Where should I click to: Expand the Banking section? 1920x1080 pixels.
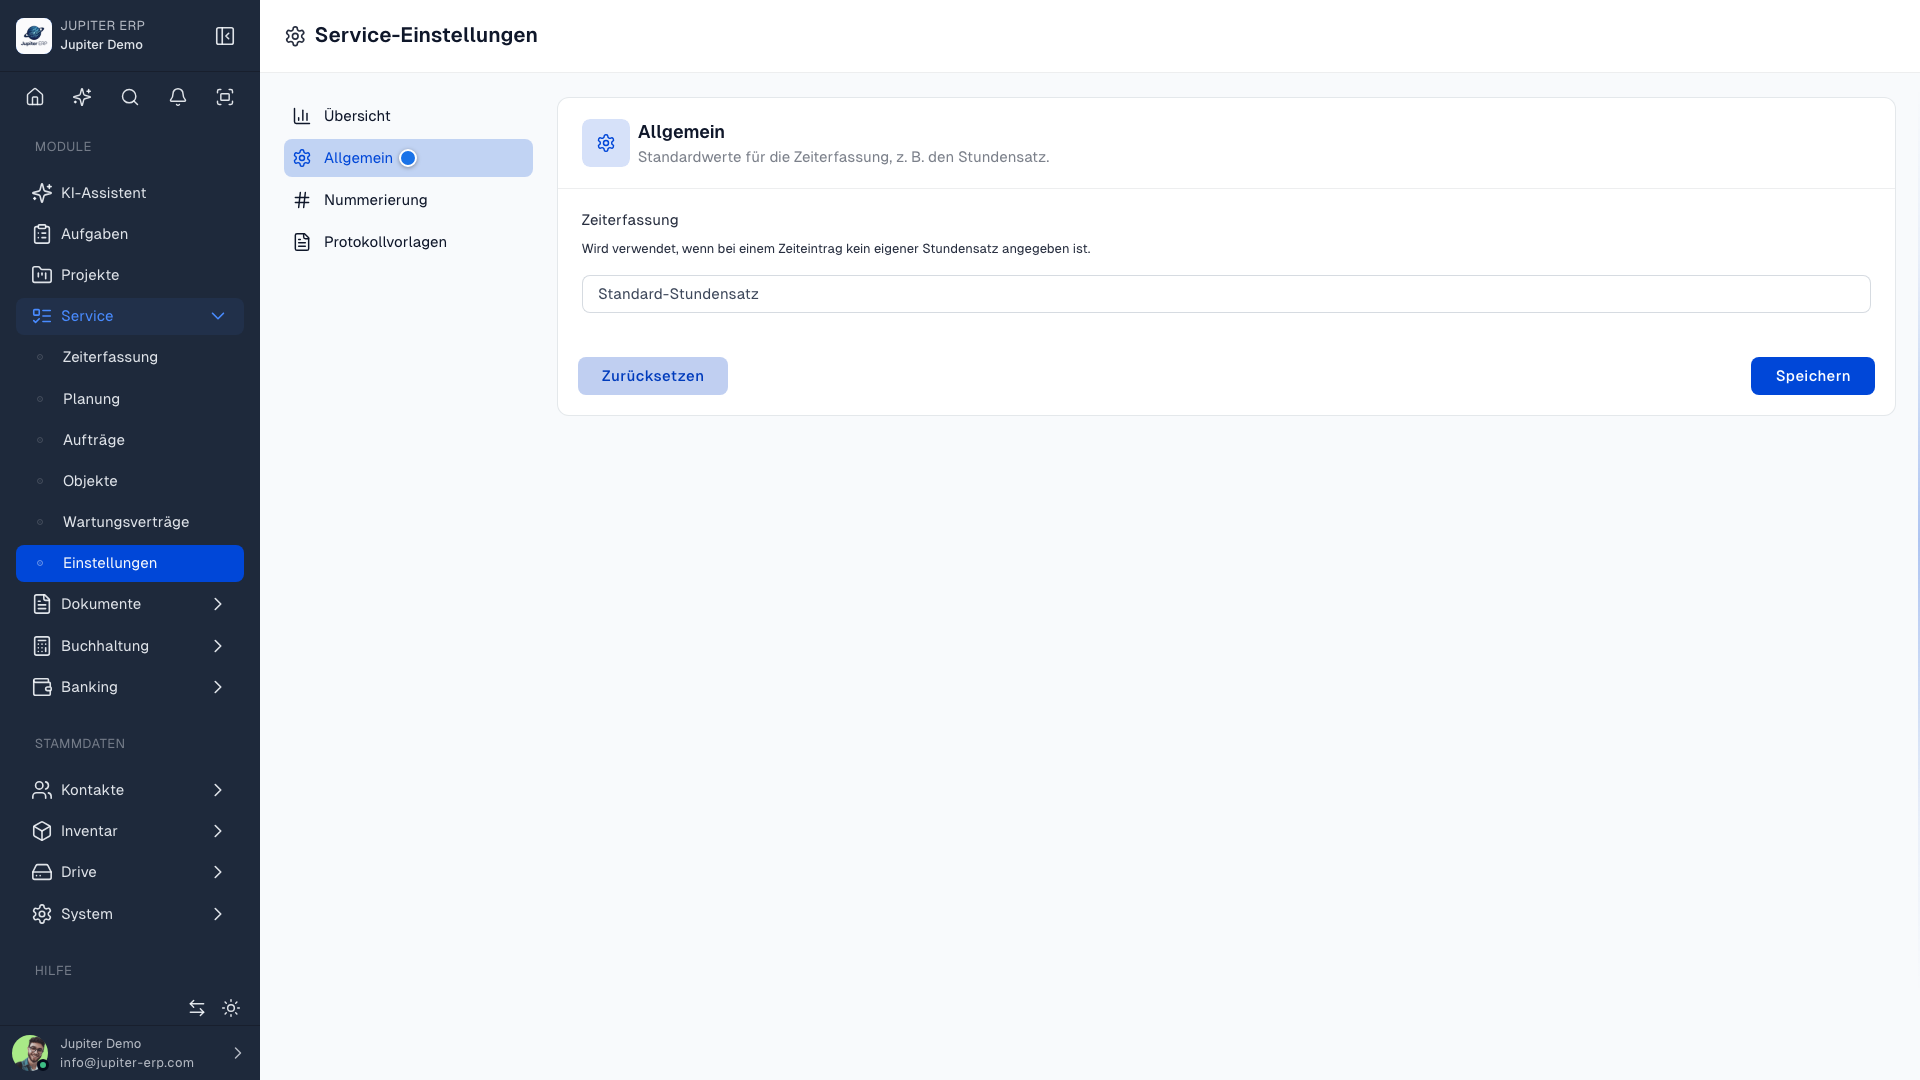coord(130,687)
